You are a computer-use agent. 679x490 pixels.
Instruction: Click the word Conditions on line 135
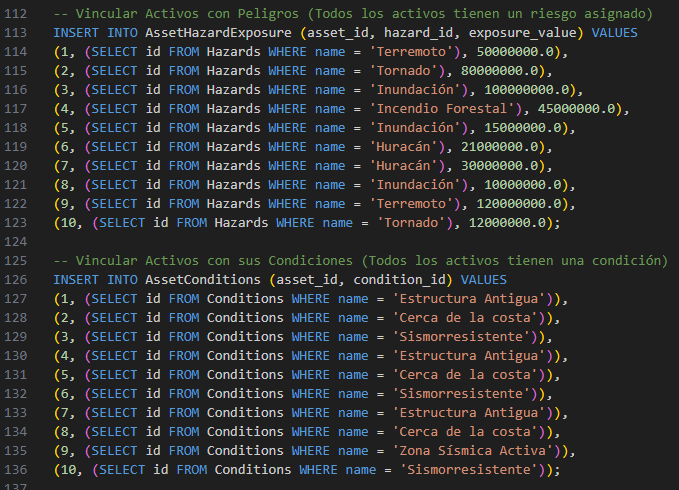tap(245, 451)
